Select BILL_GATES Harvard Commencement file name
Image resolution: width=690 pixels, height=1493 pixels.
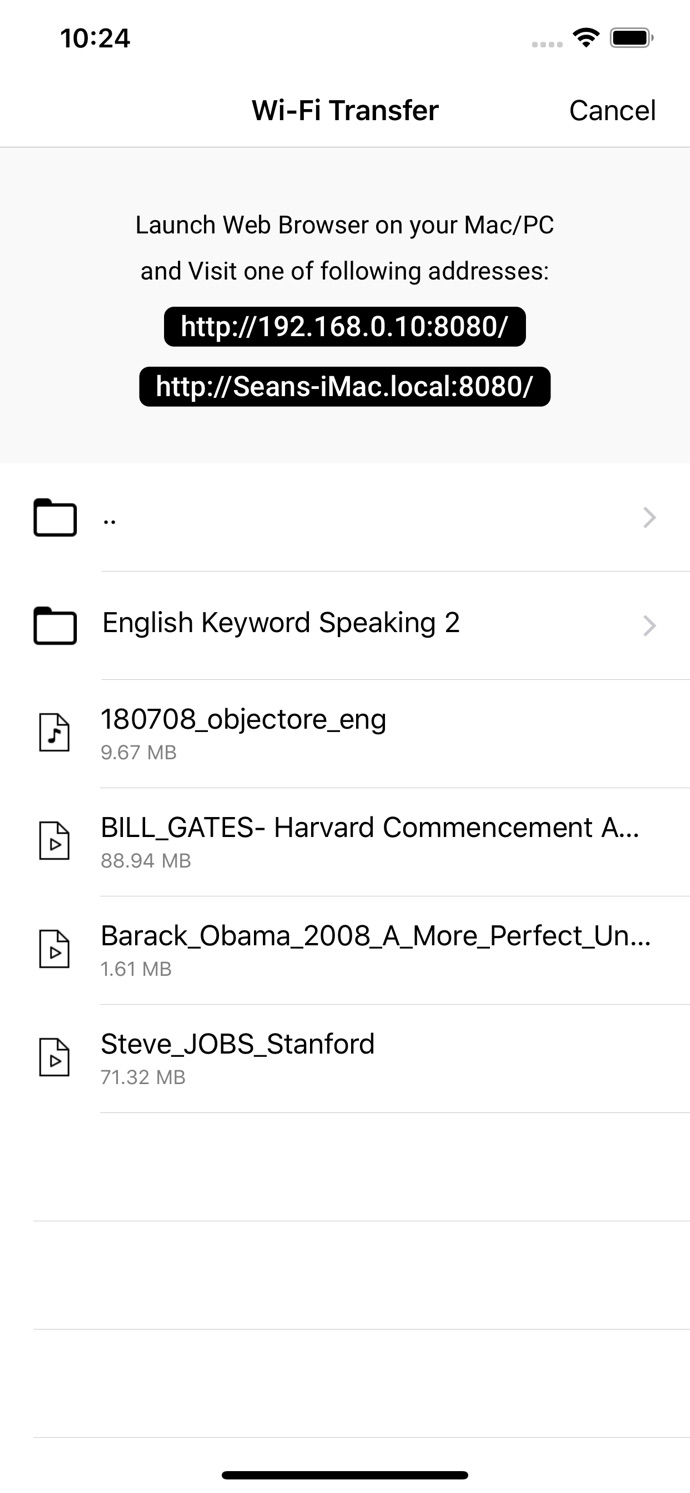(370, 827)
